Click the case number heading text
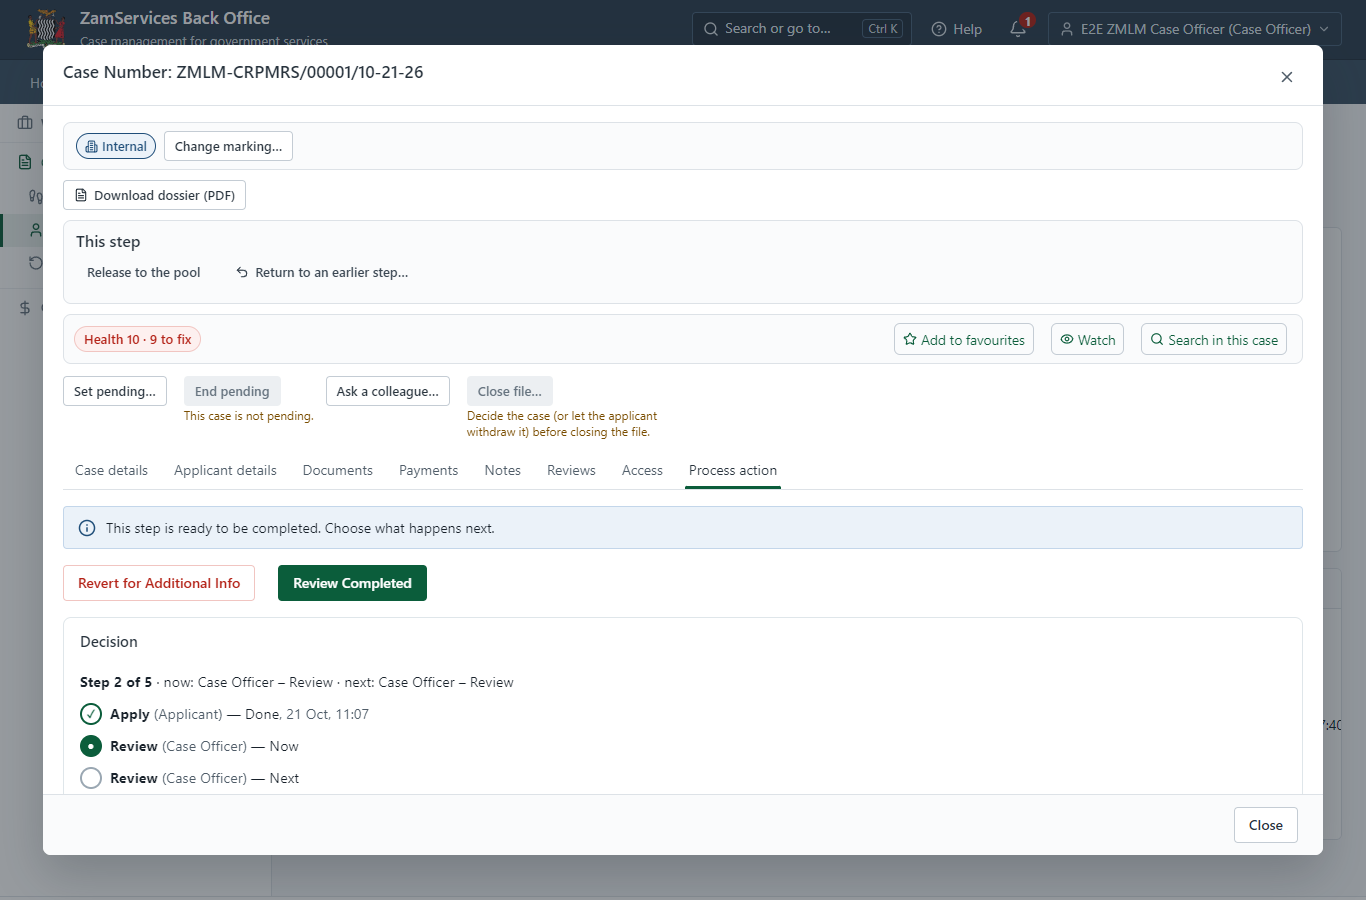The height and width of the screenshot is (900, 1366). tap(243, 72)
